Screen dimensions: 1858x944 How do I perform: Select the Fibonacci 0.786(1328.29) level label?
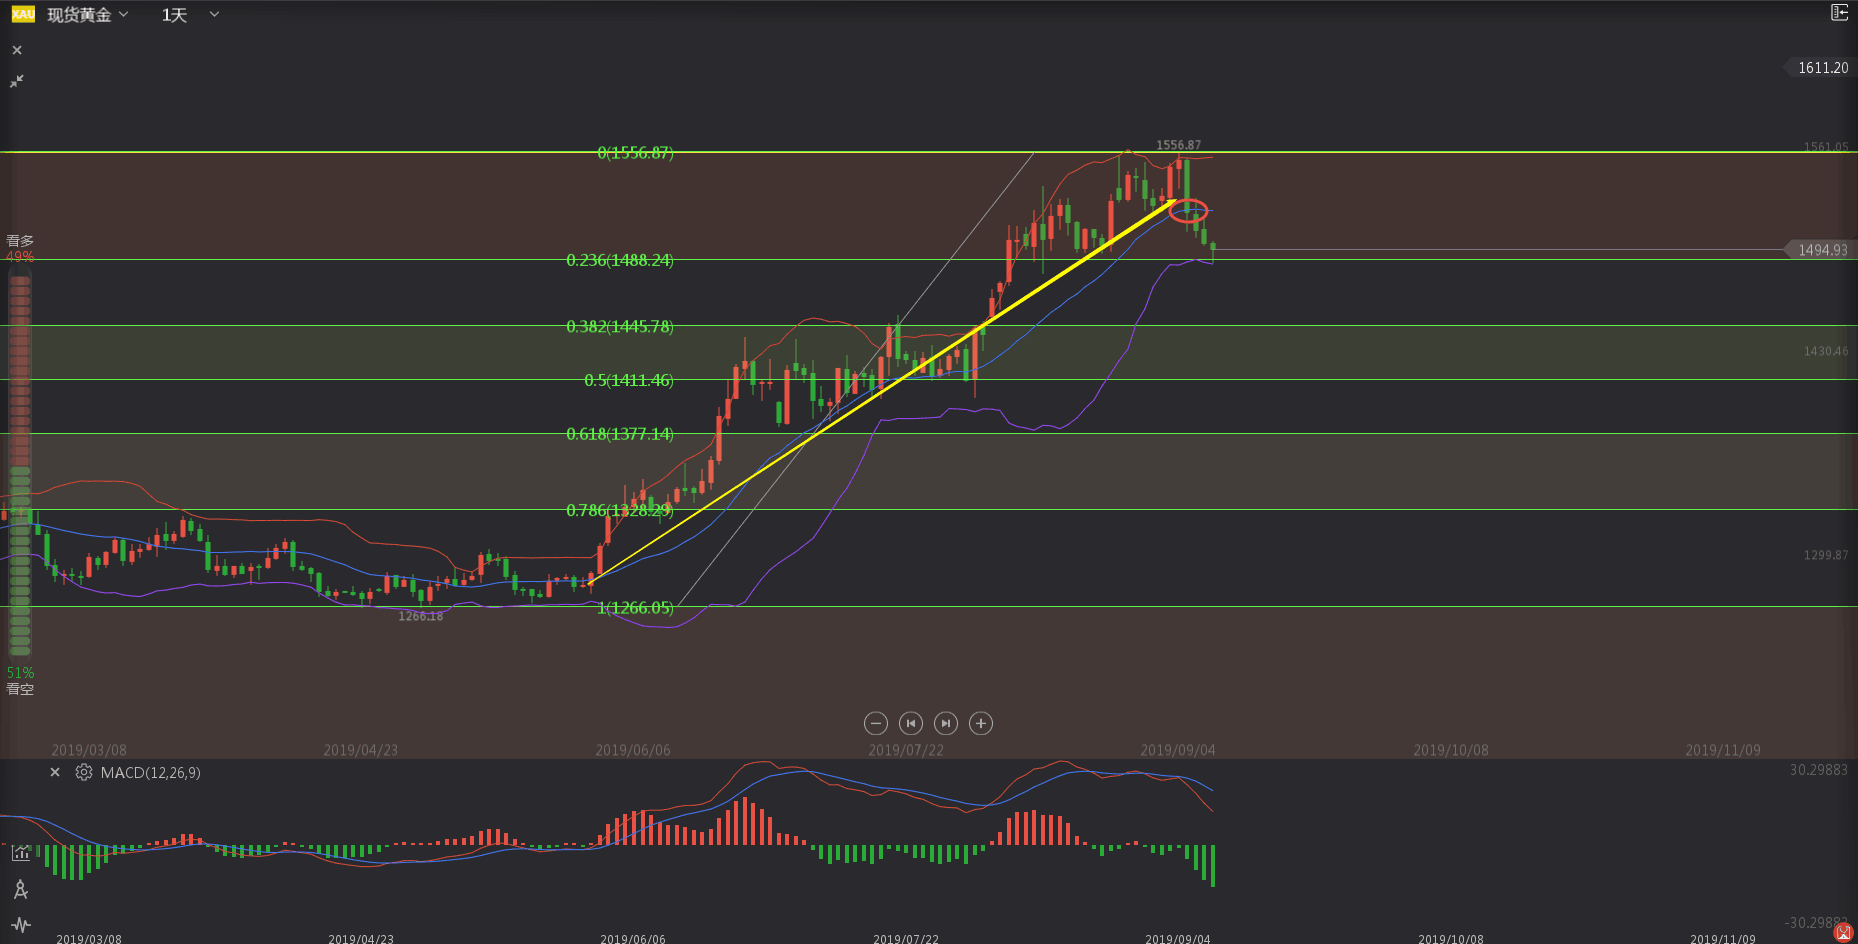point(620,511)
